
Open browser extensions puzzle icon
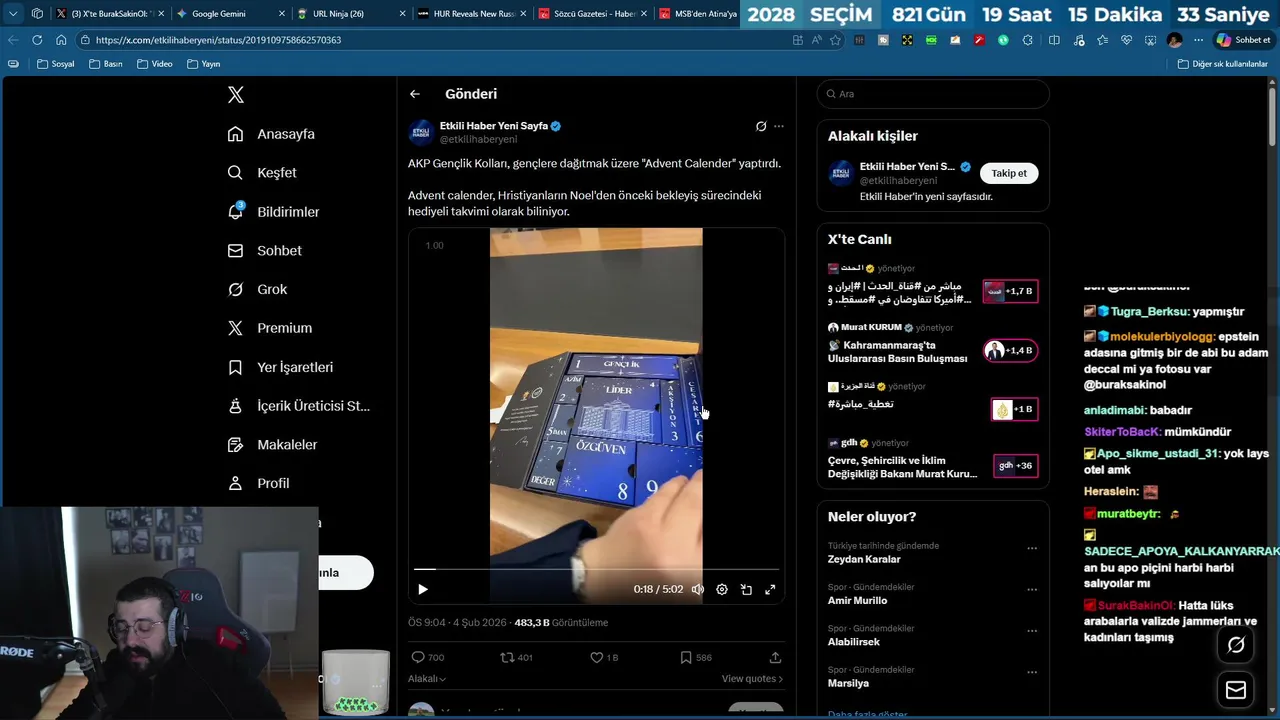pyautogui.click(x=1027, y=40)
